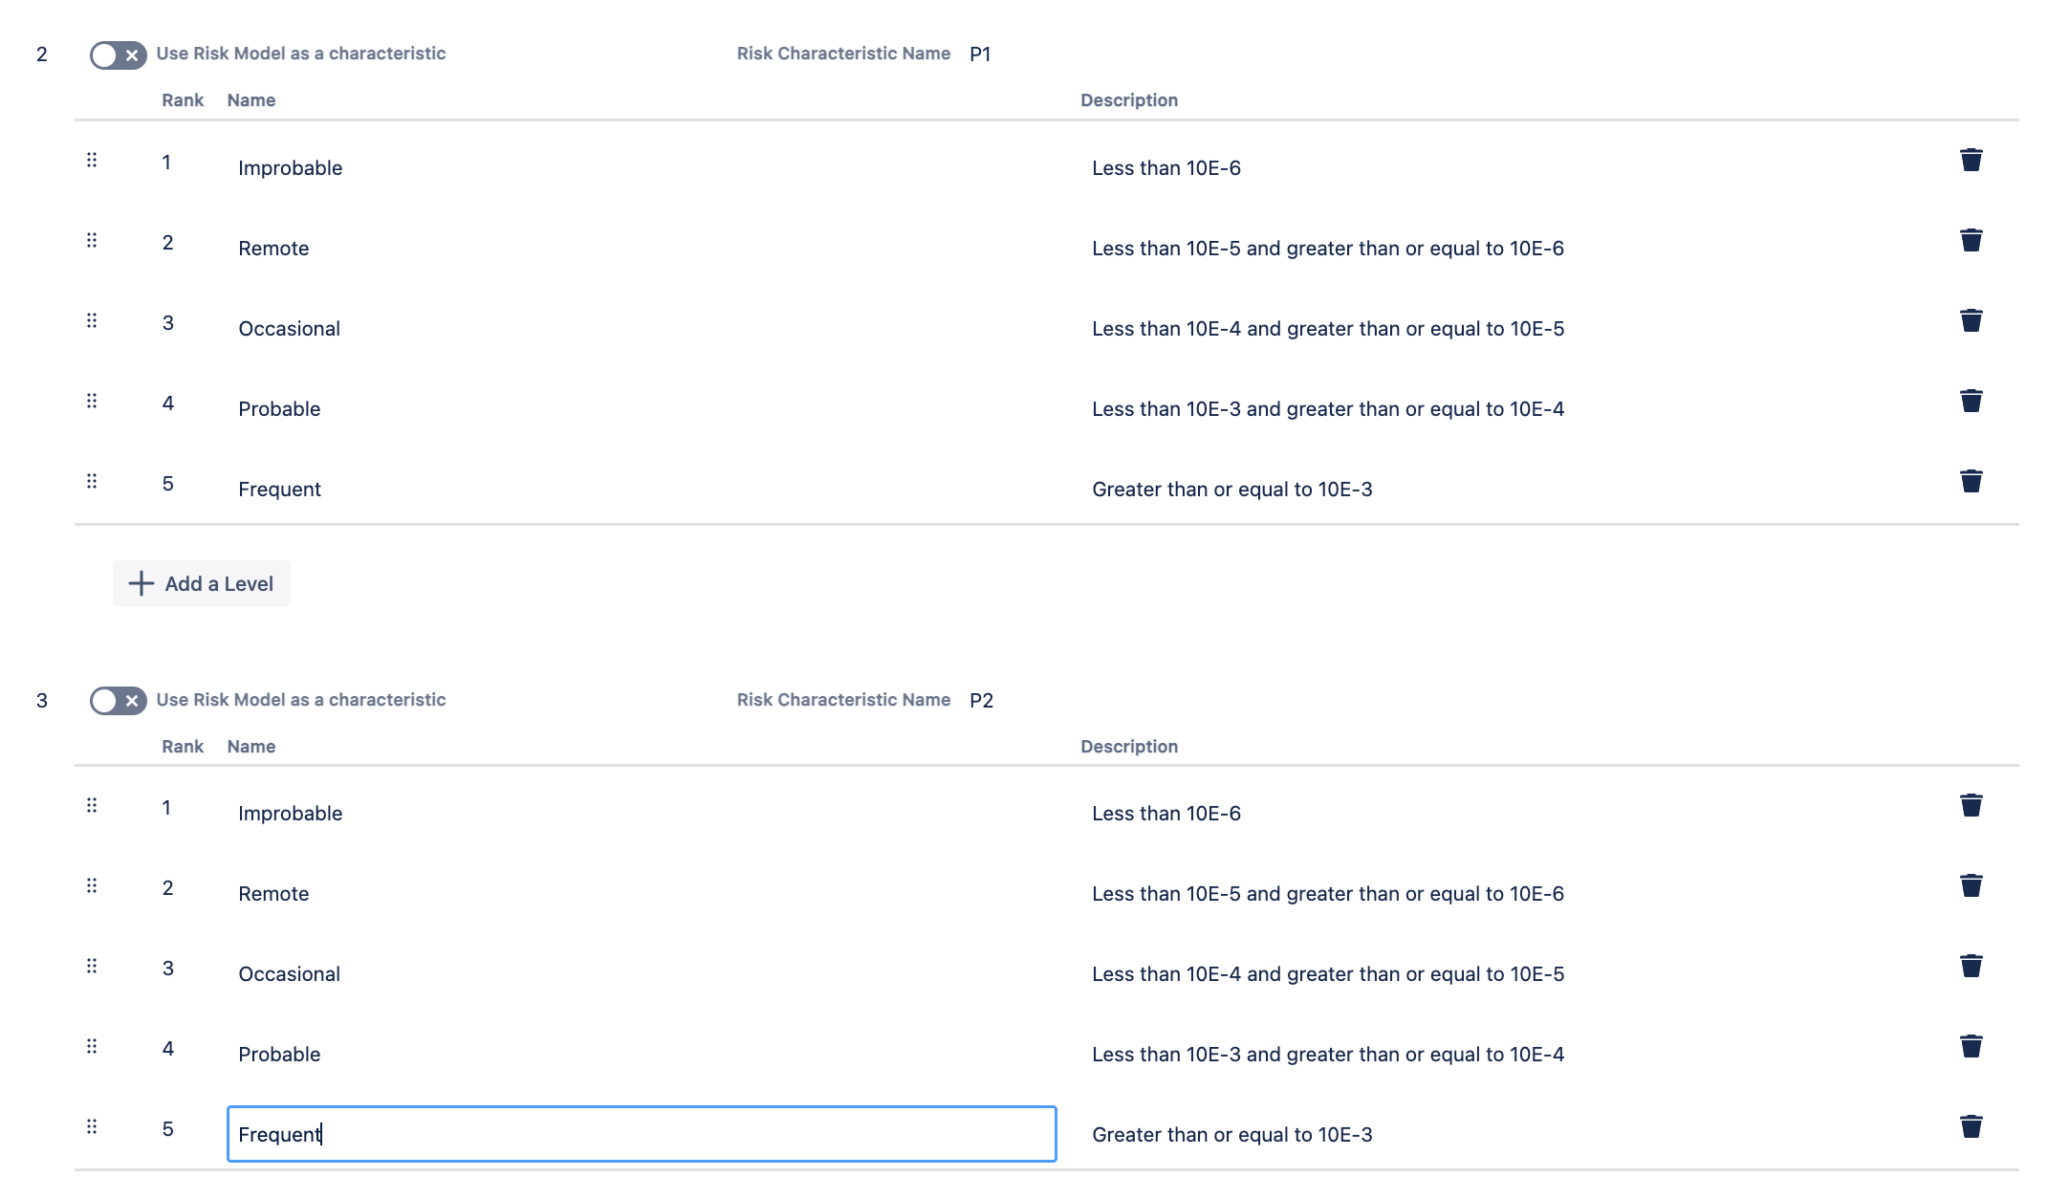Delete the P2 Probable level

point(1970,1046)
